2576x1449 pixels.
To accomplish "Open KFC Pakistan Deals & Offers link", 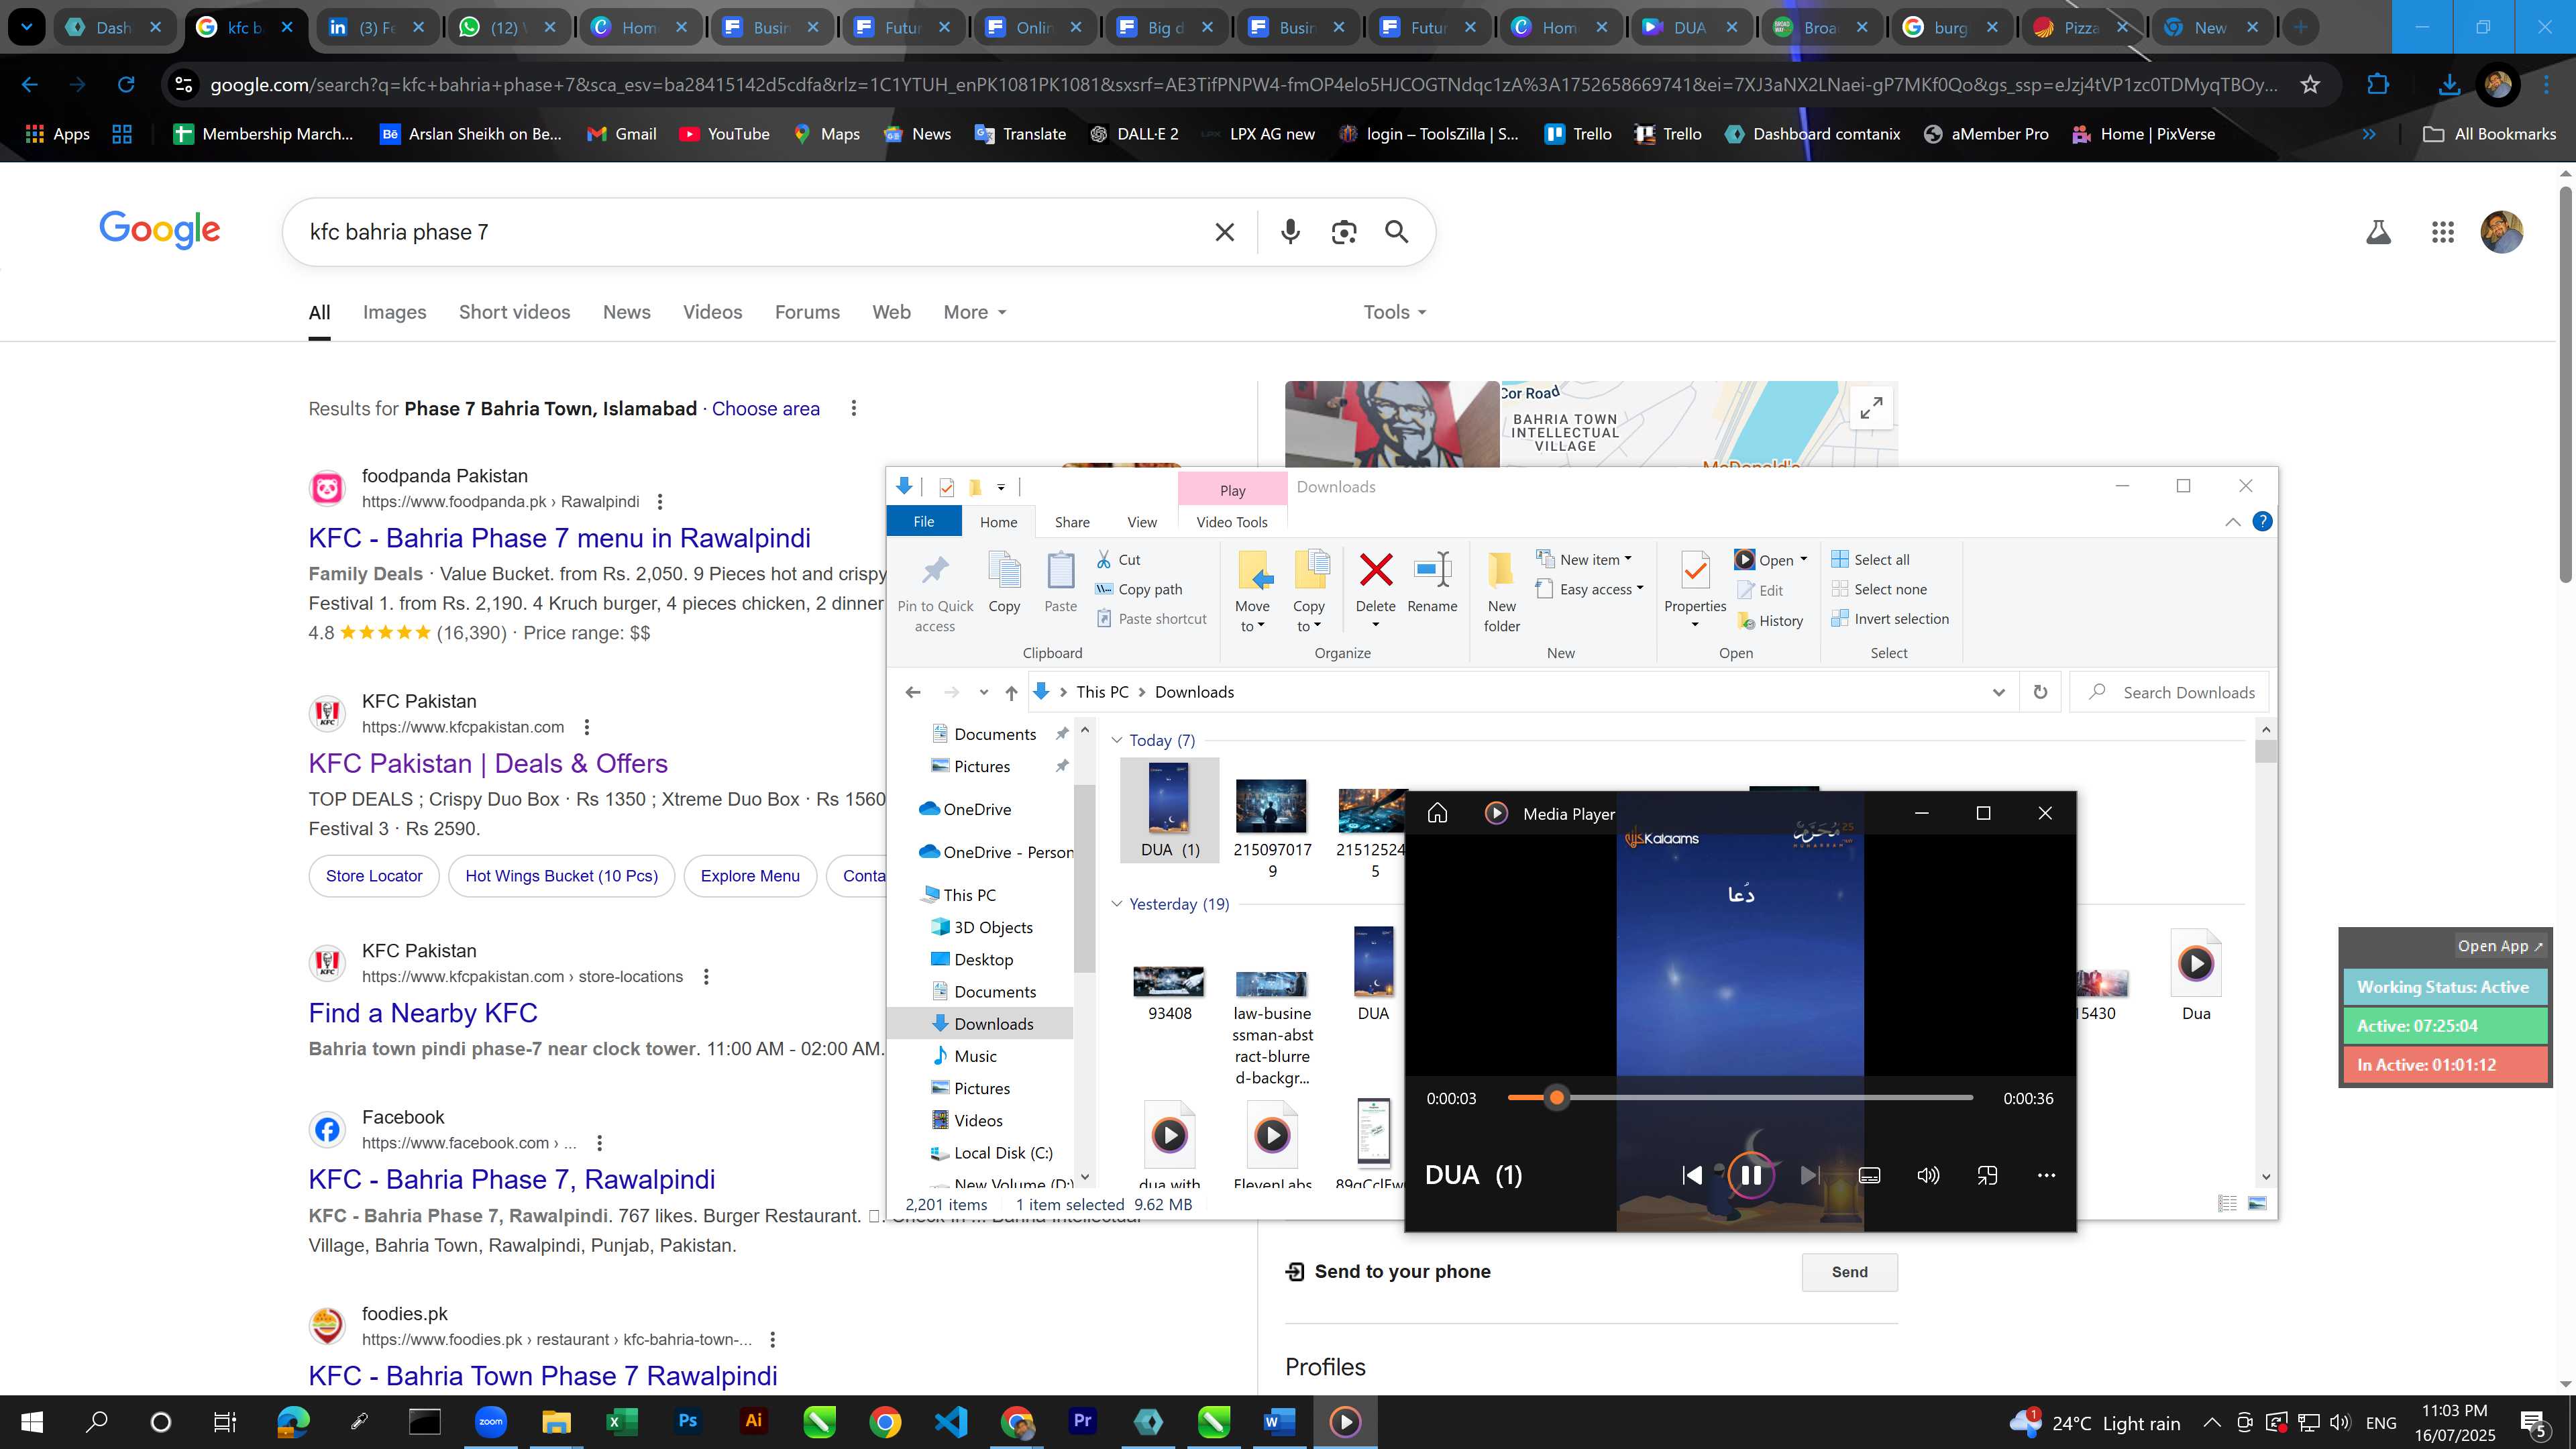I will [488, 764].
